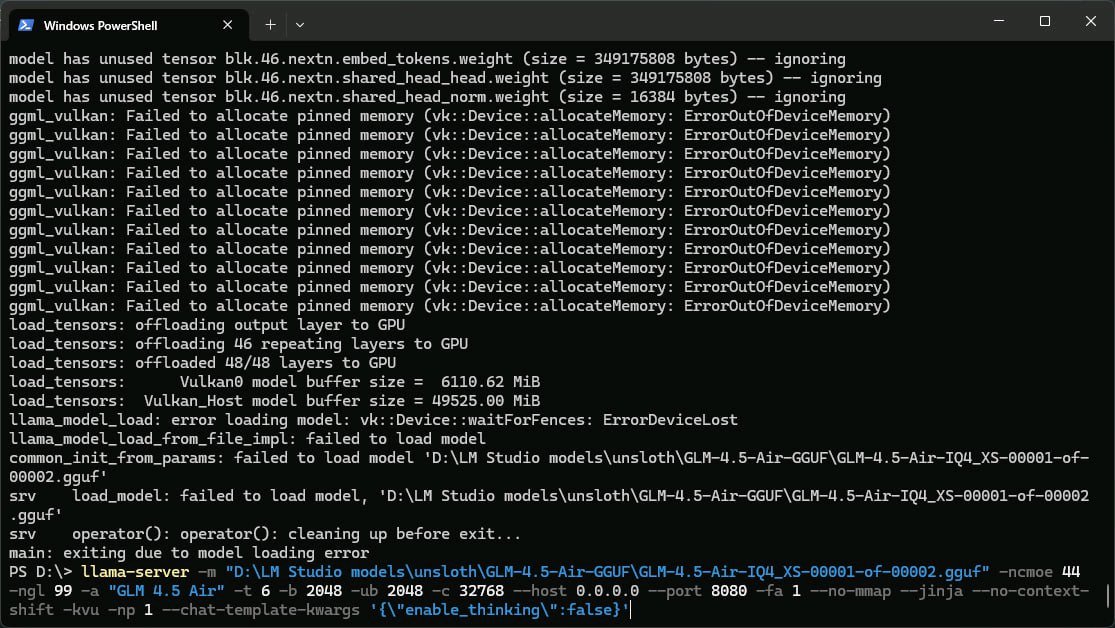Click the 'PS D:\>' prompt
Image resolution: width=1115 pixels, height=628 pixels.
point(41,572)
